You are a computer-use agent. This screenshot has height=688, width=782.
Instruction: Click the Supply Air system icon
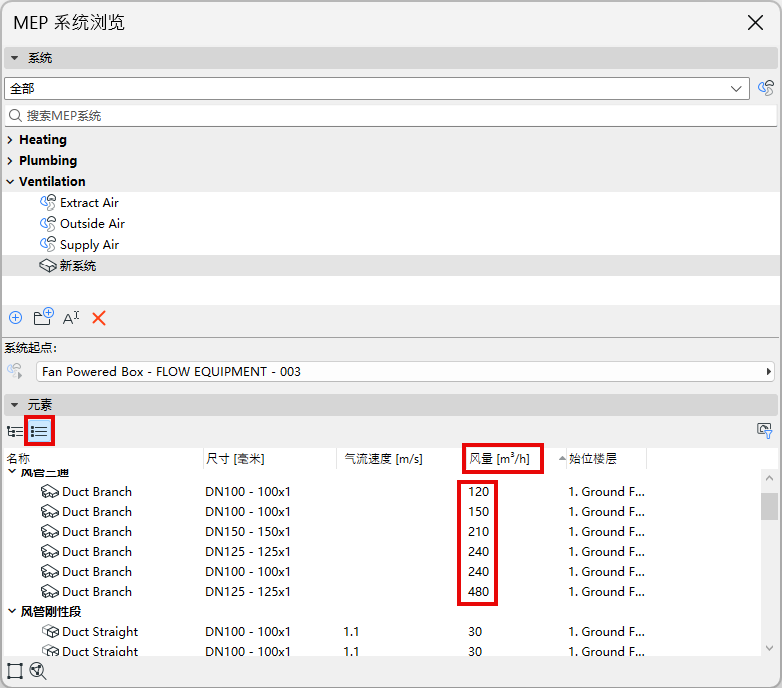tap(48, 244)
